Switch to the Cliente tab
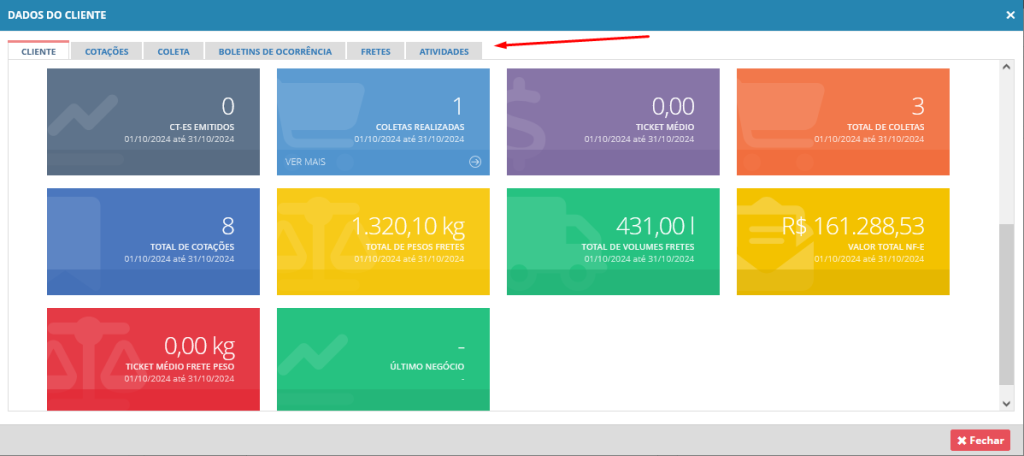 pos(39,51)
